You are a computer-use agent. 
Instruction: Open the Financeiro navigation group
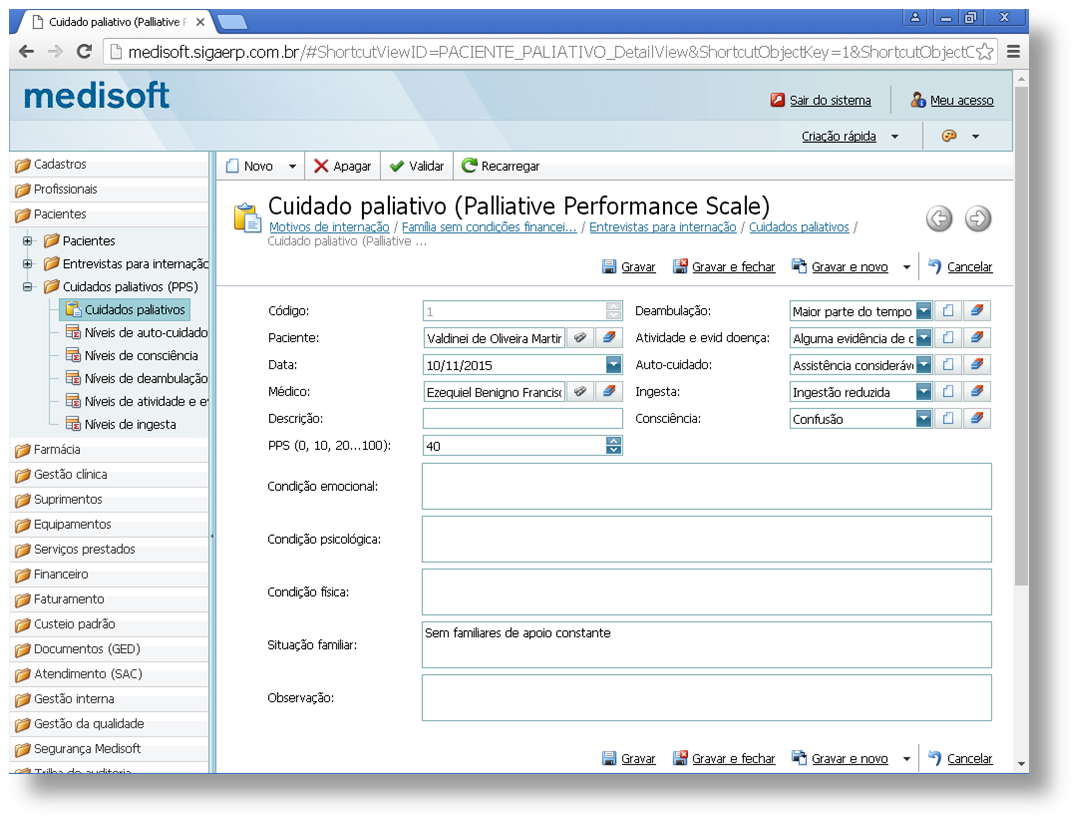(110, 574)
